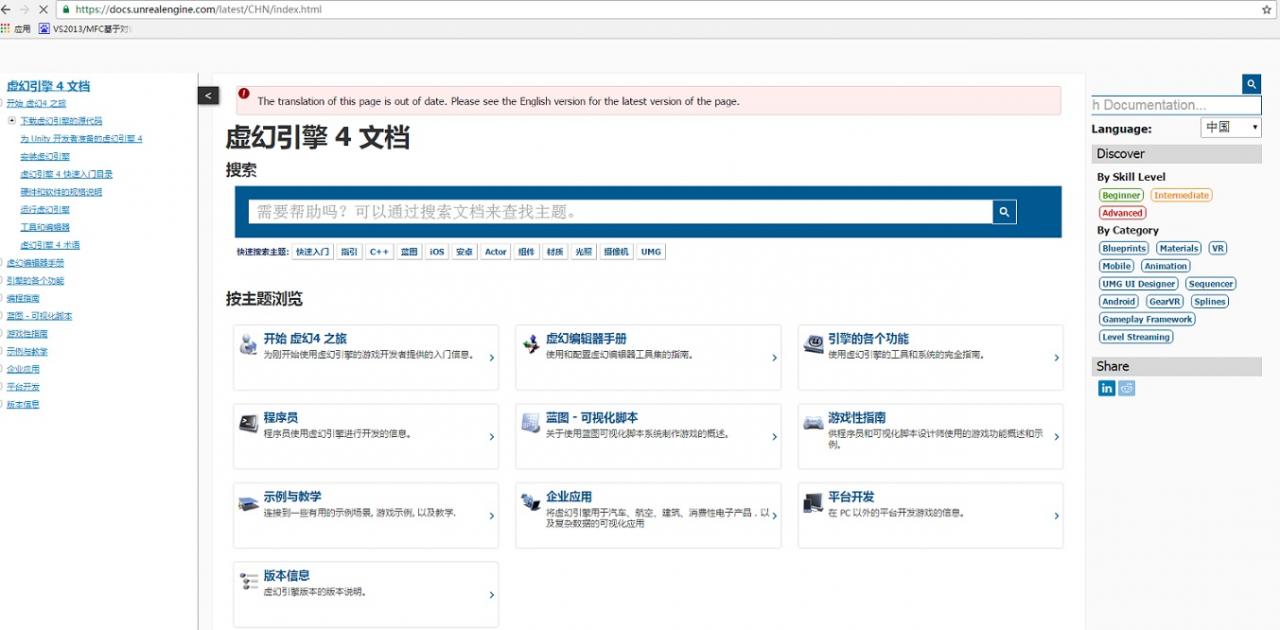Open sidebar link 工具和编辑器
This screenshot has height=630, width=1280.
tap(45, 227)
